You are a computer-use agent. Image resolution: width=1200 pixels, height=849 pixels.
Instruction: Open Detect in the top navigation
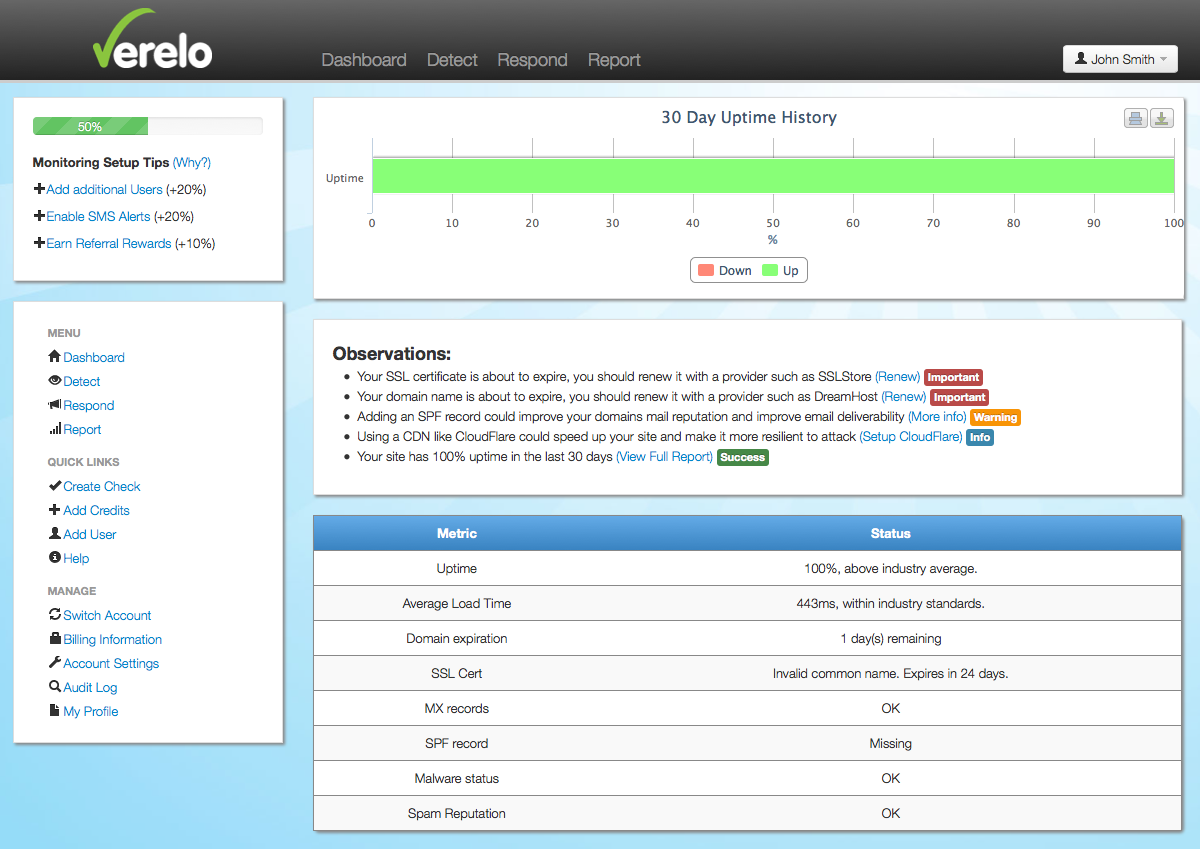(x=452, y=60)
